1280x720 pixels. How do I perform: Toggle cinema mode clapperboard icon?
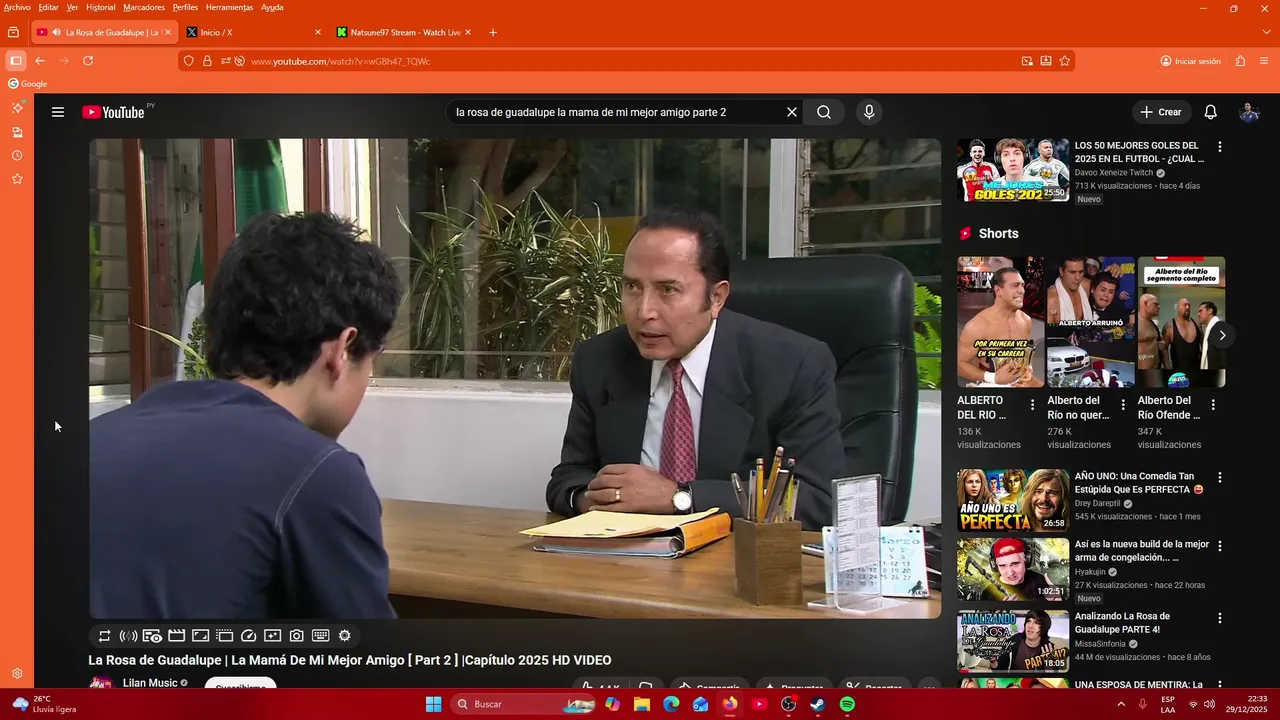coord(176,636)
